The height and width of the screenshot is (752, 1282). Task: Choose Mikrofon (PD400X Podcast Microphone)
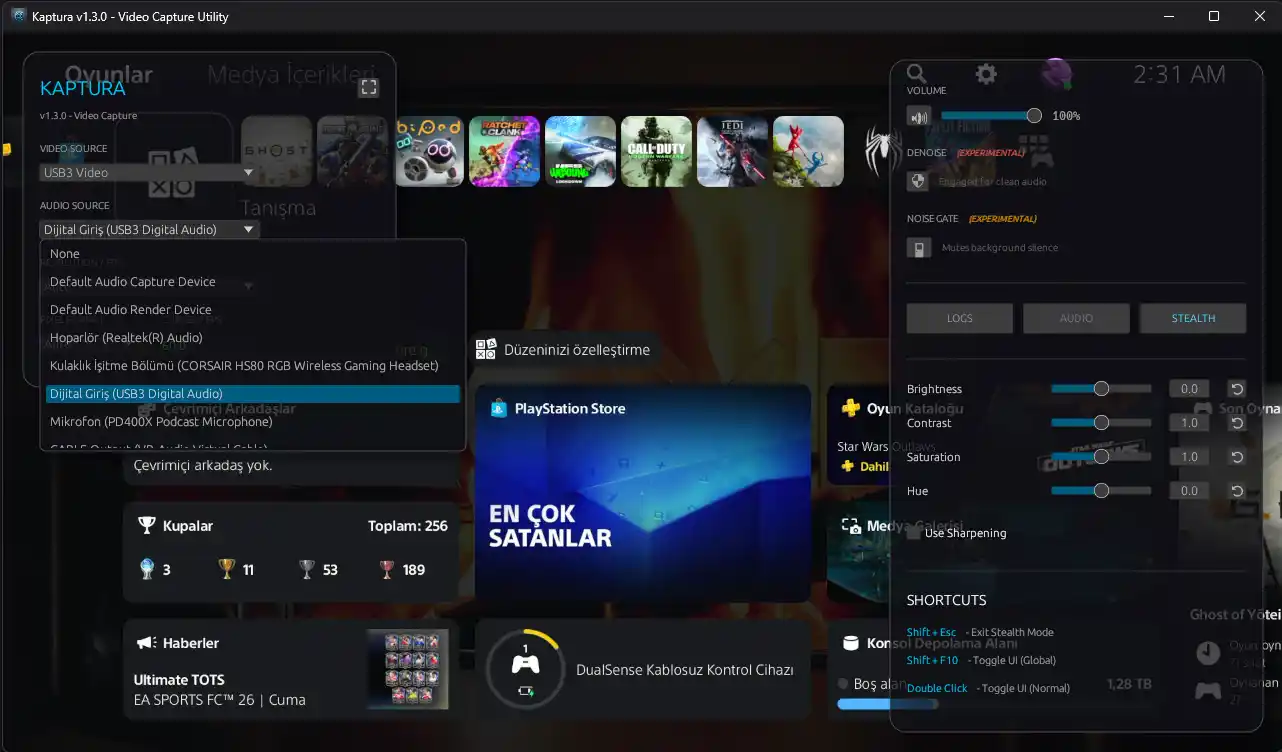[x=253, y=422]
